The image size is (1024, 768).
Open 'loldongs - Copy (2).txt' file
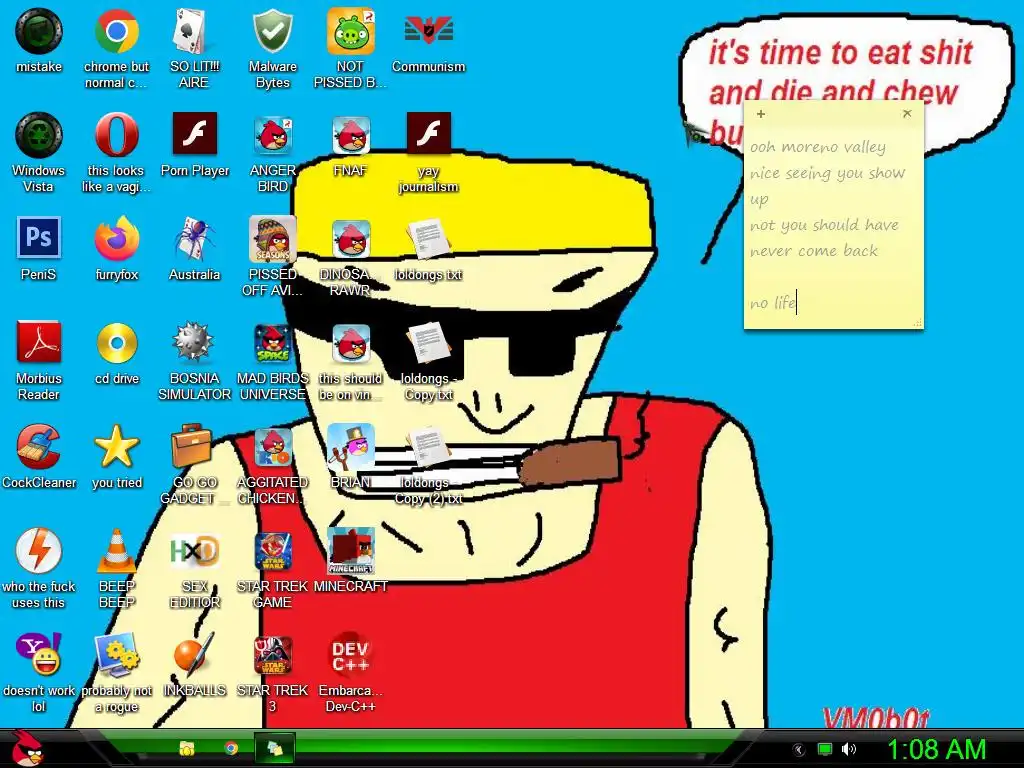point(428,447)
